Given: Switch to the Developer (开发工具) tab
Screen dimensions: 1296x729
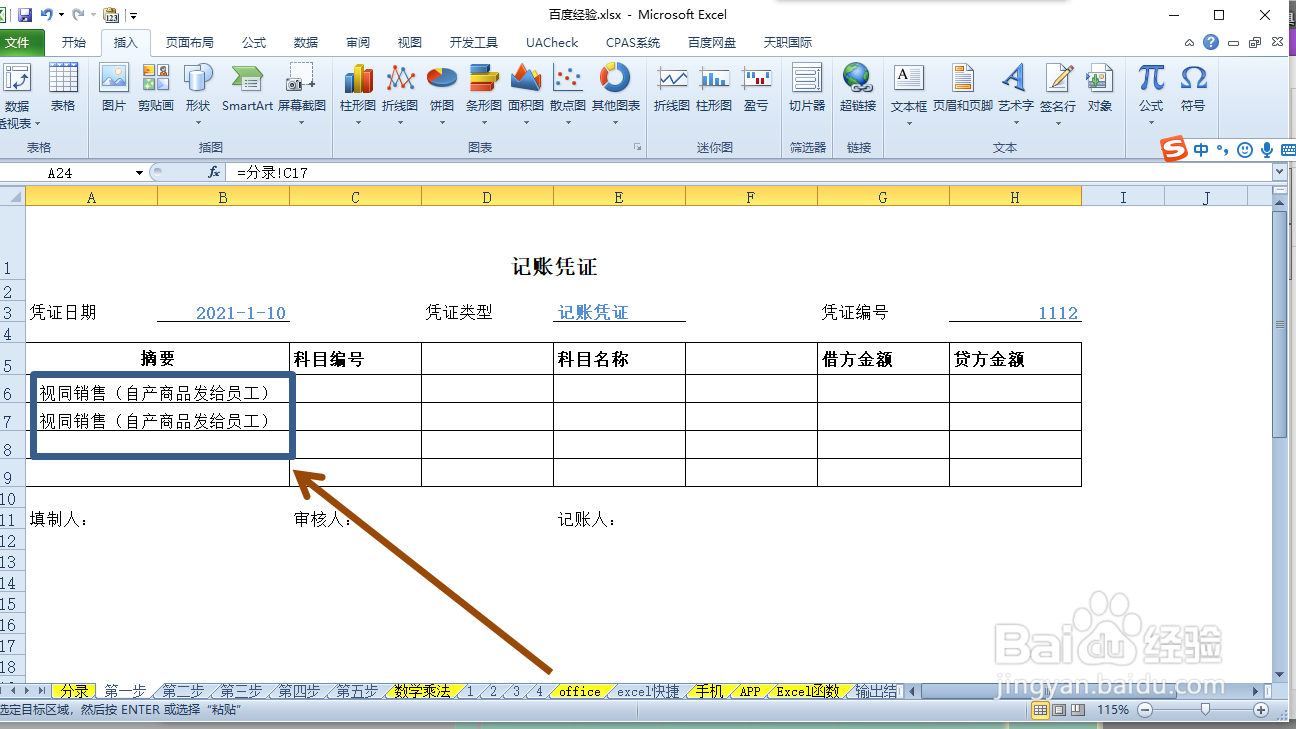Looking at the screenshot, I should pos(474,42).
